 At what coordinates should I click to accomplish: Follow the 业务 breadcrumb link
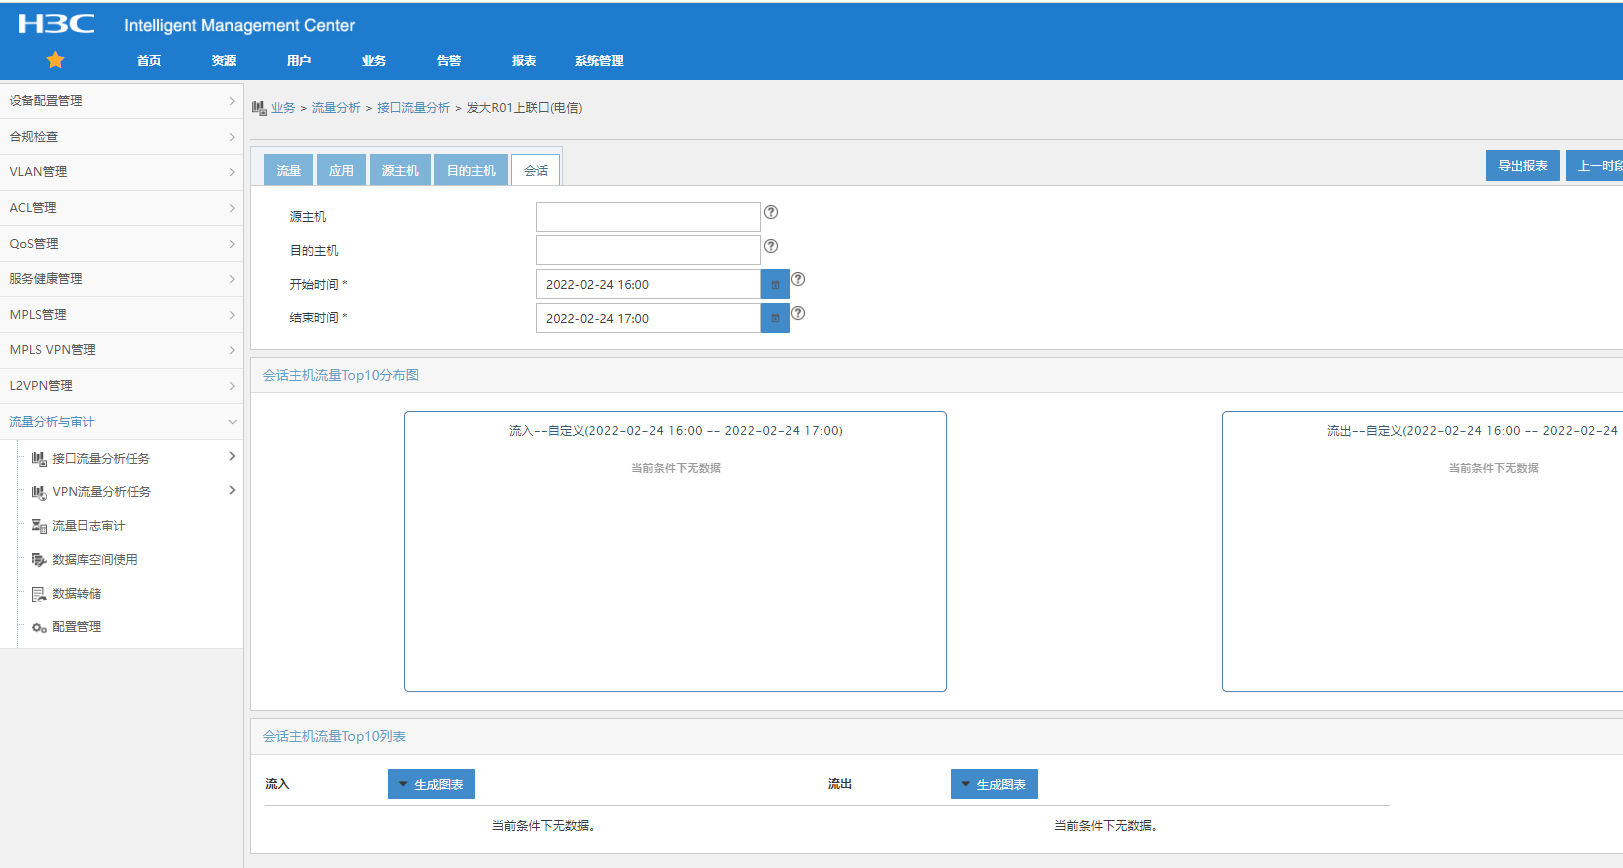[x=283, y=108]
